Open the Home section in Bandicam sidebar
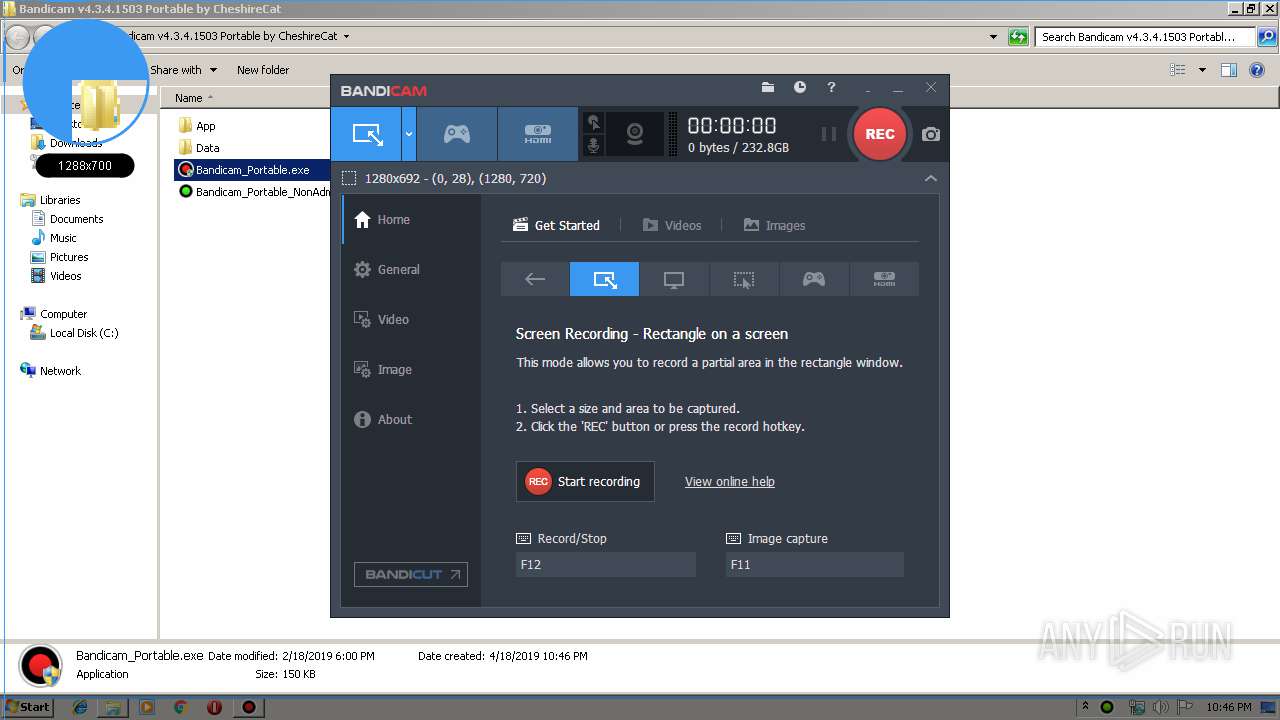The height and width of the screenshot is (720, 1280). 411,220
